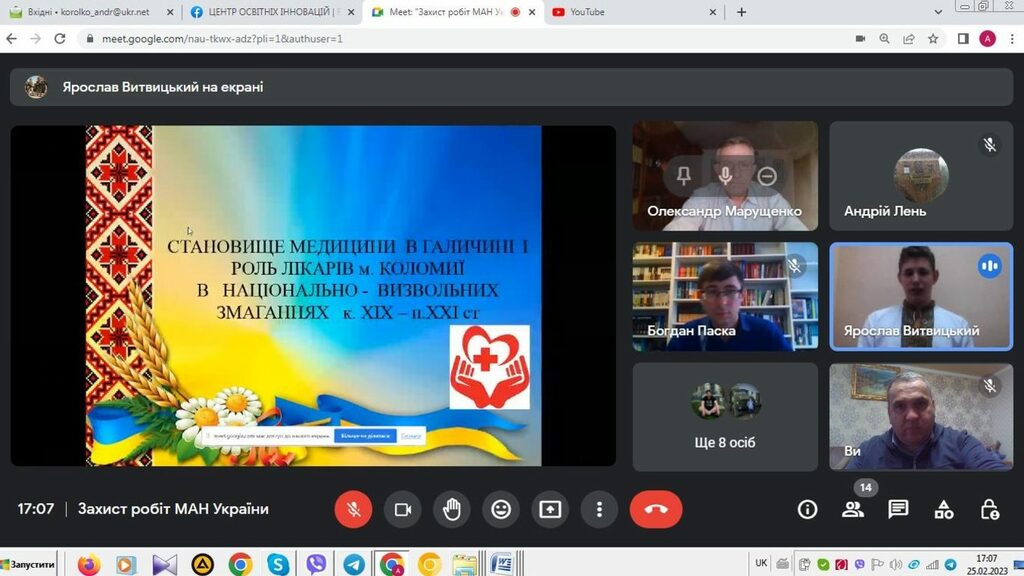Open emoji reactions panel
Image resolution: width=1024 pixels, height=576 pixels.
tap(501, 509)
